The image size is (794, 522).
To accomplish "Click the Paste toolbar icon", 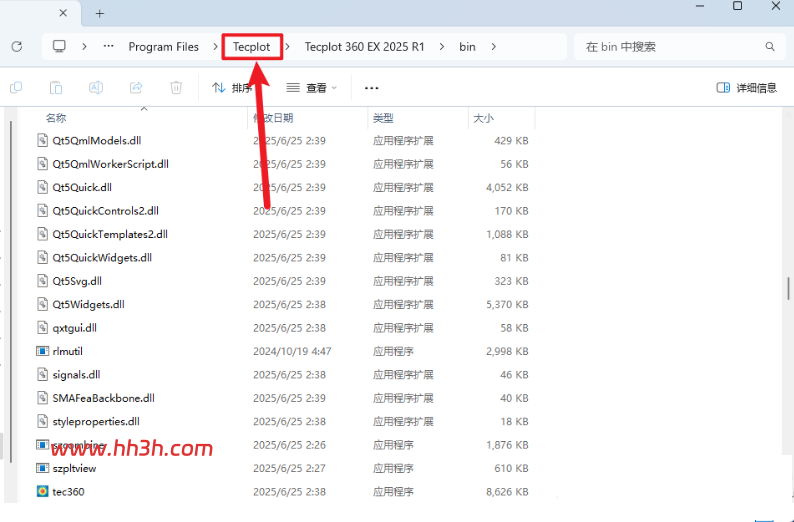I will tap(56, 88).
